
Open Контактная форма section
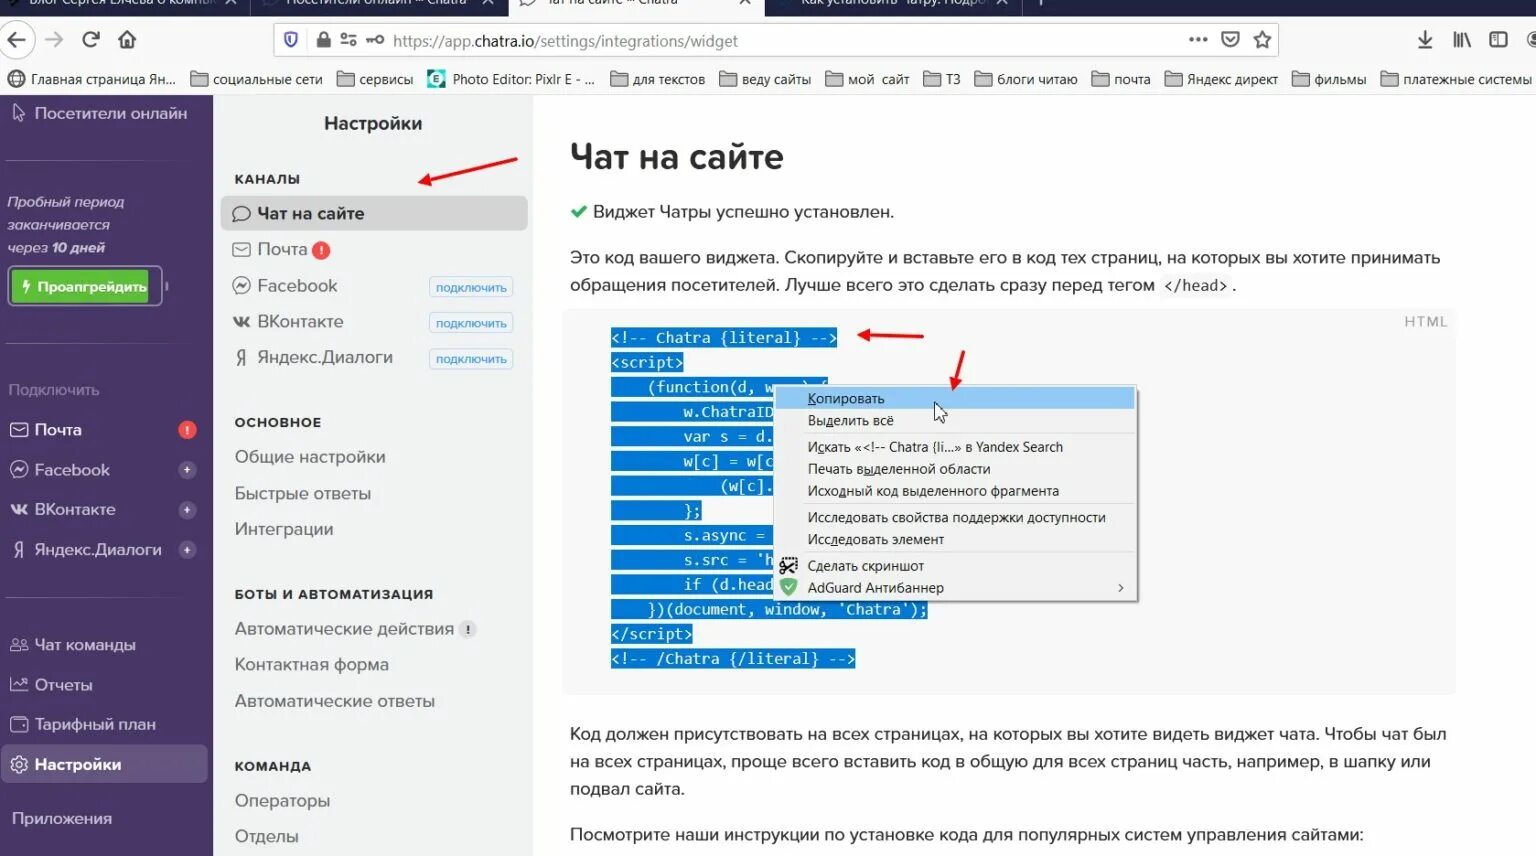(x=312, y=665)
